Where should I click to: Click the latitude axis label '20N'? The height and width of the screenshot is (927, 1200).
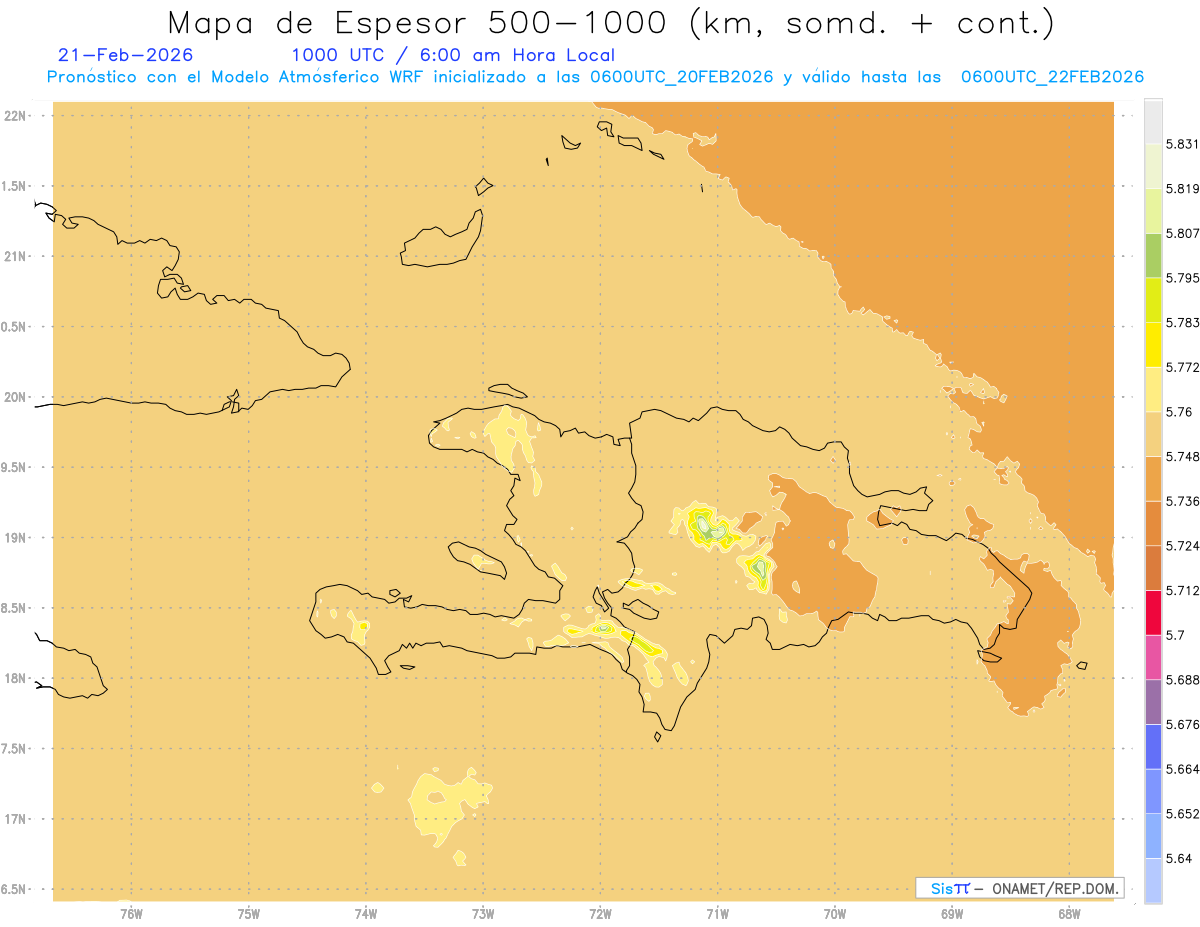pyautogui.click(x=14, y=397)
